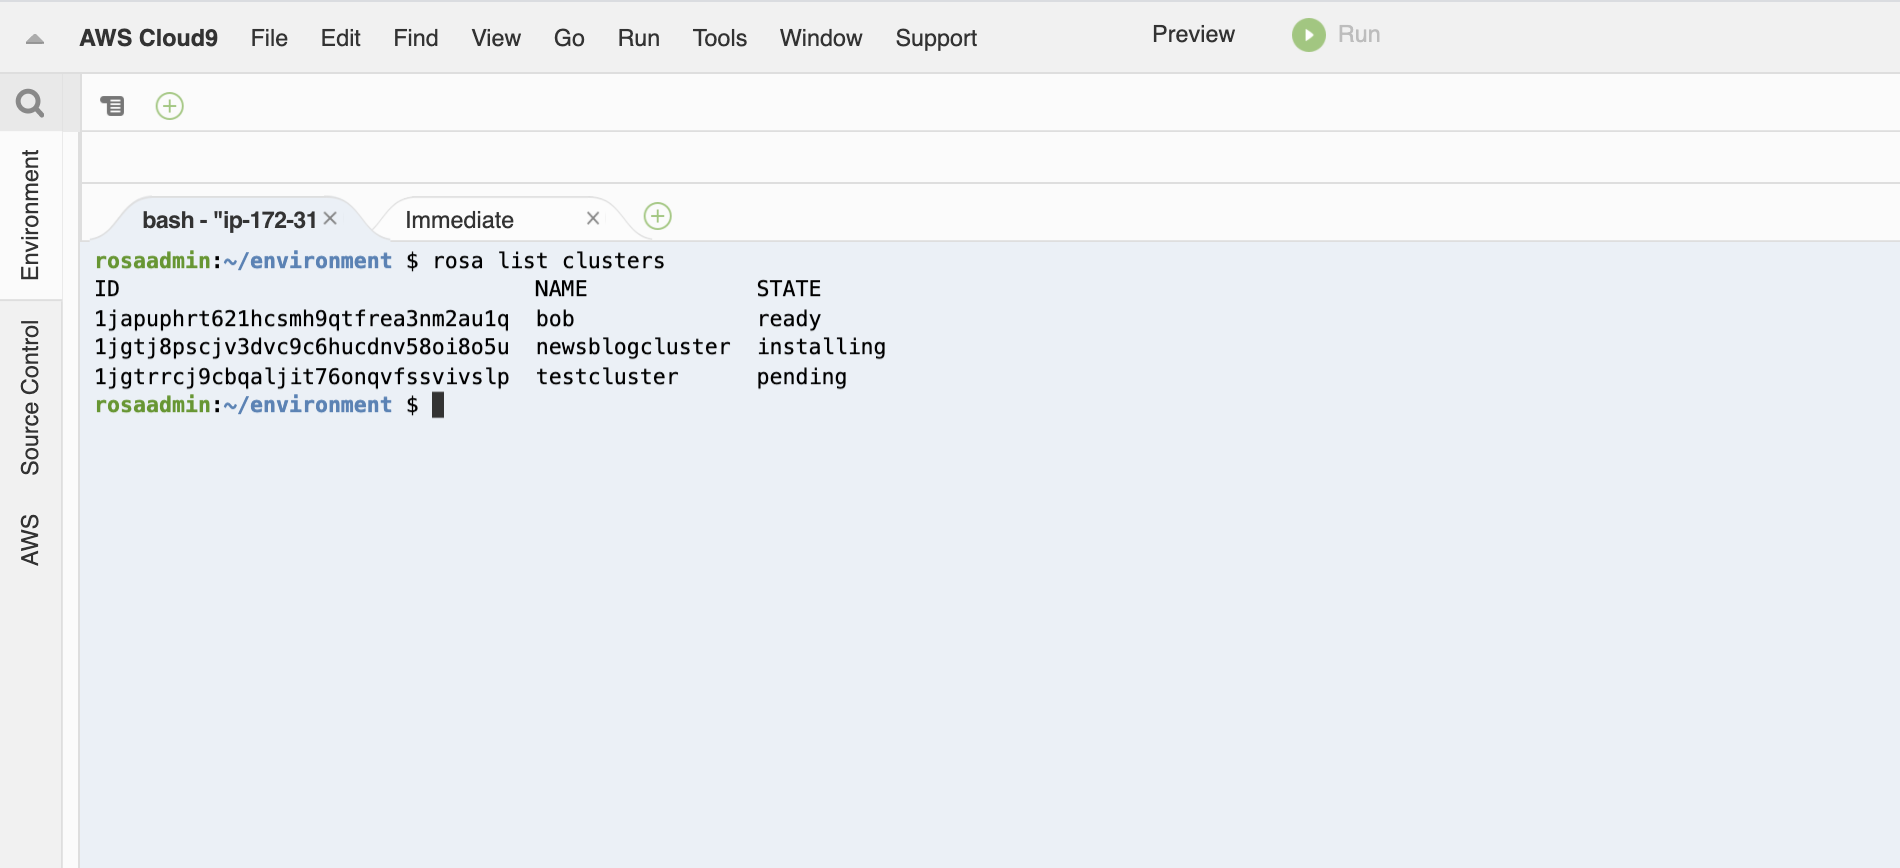Click the tab list icon
Screen dimensions: 1900x868
[x=112, y=105]
